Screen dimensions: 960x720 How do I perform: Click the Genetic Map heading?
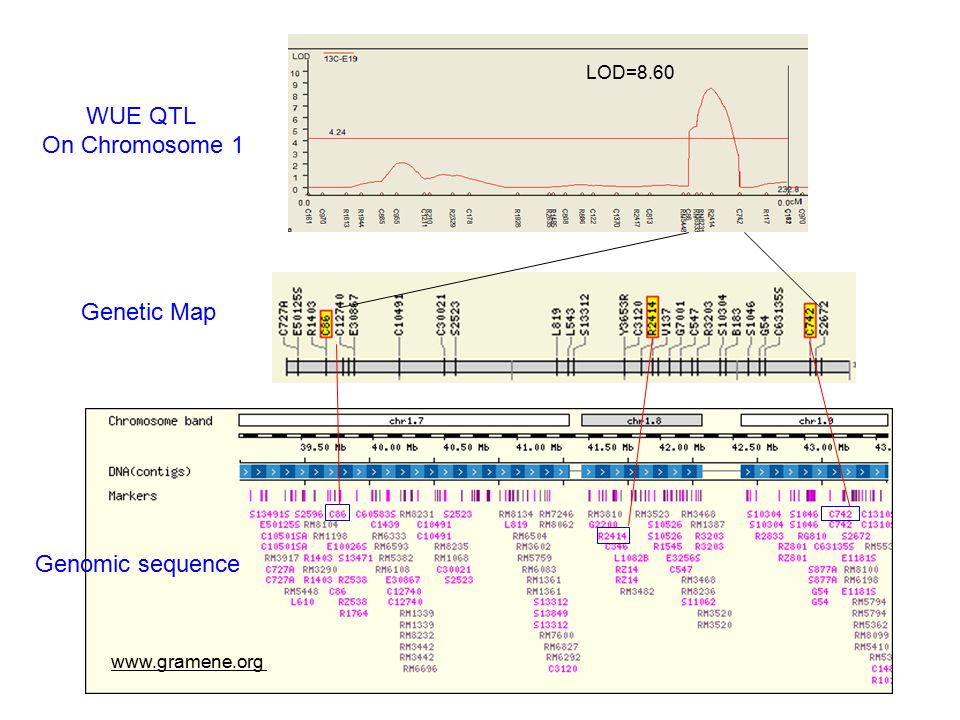point(148,312)
